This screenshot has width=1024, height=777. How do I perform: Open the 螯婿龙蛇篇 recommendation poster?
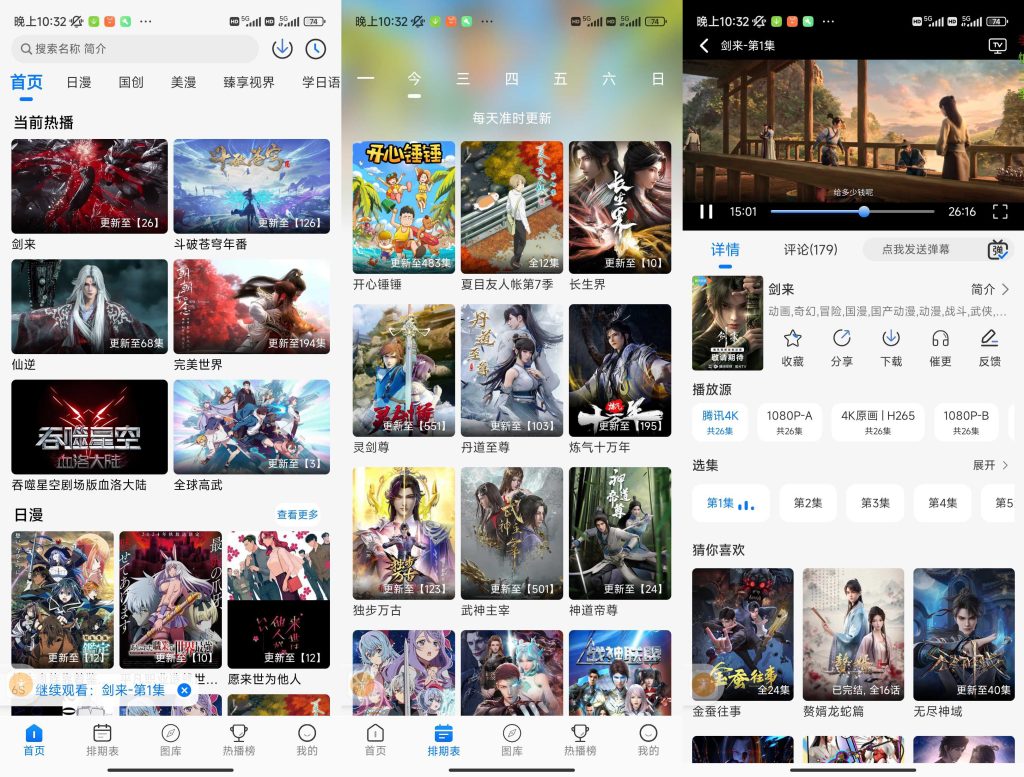click(854, 634)
